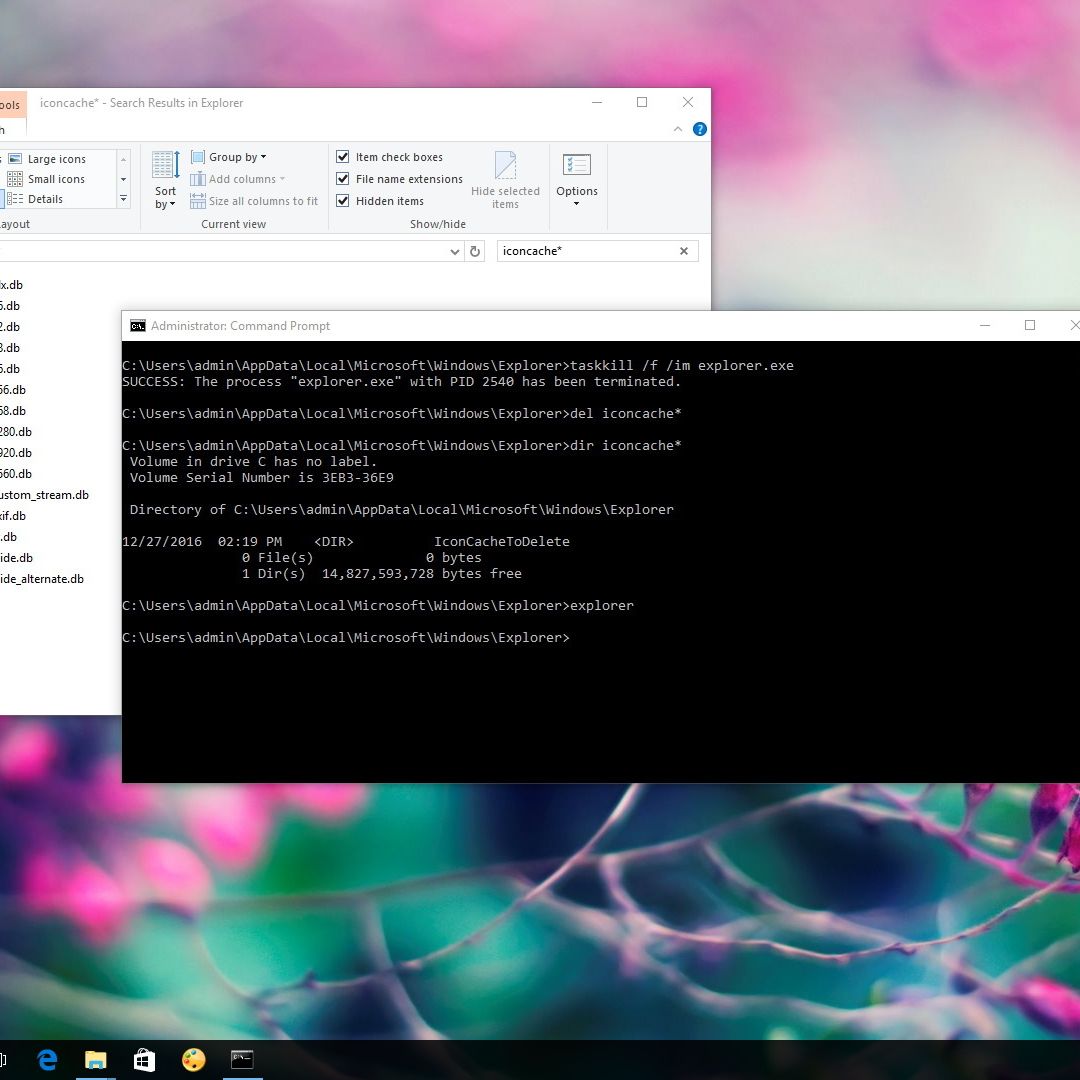Refresh the address bar location
1080x1080 pixels.
(476, 252)
